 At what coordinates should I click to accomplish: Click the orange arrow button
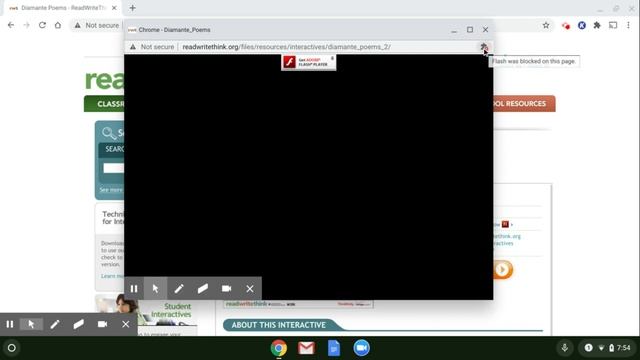502,270
